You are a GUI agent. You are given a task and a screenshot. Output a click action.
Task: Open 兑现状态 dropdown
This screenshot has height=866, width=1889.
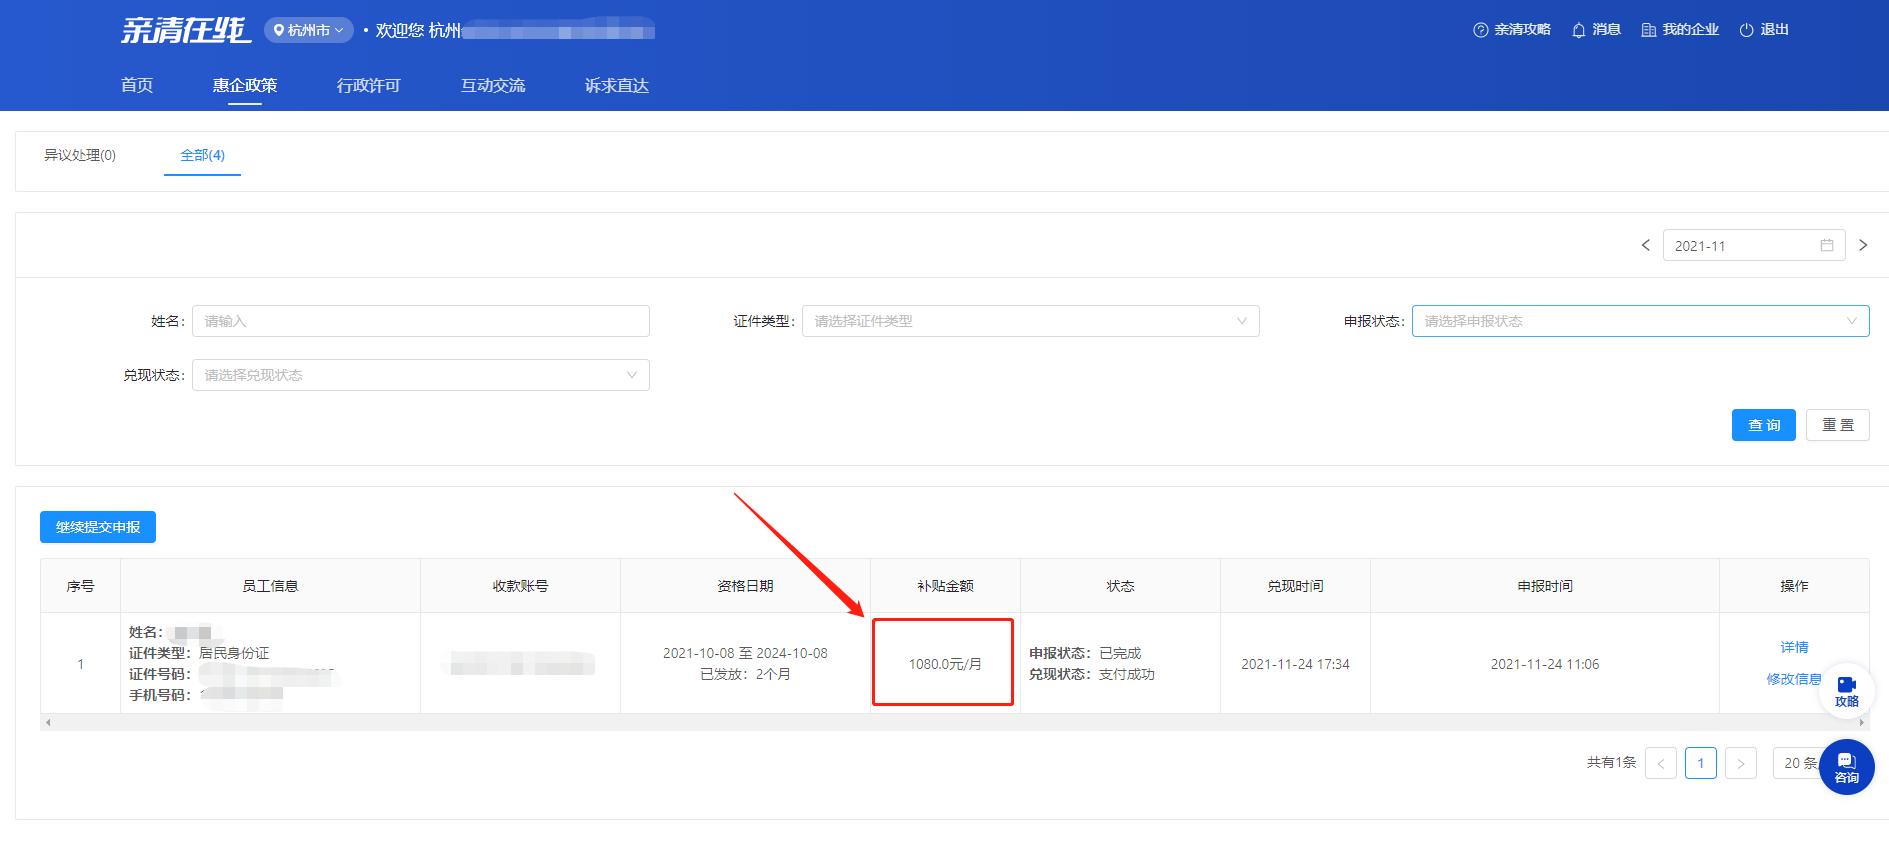[x=421, y=375]
